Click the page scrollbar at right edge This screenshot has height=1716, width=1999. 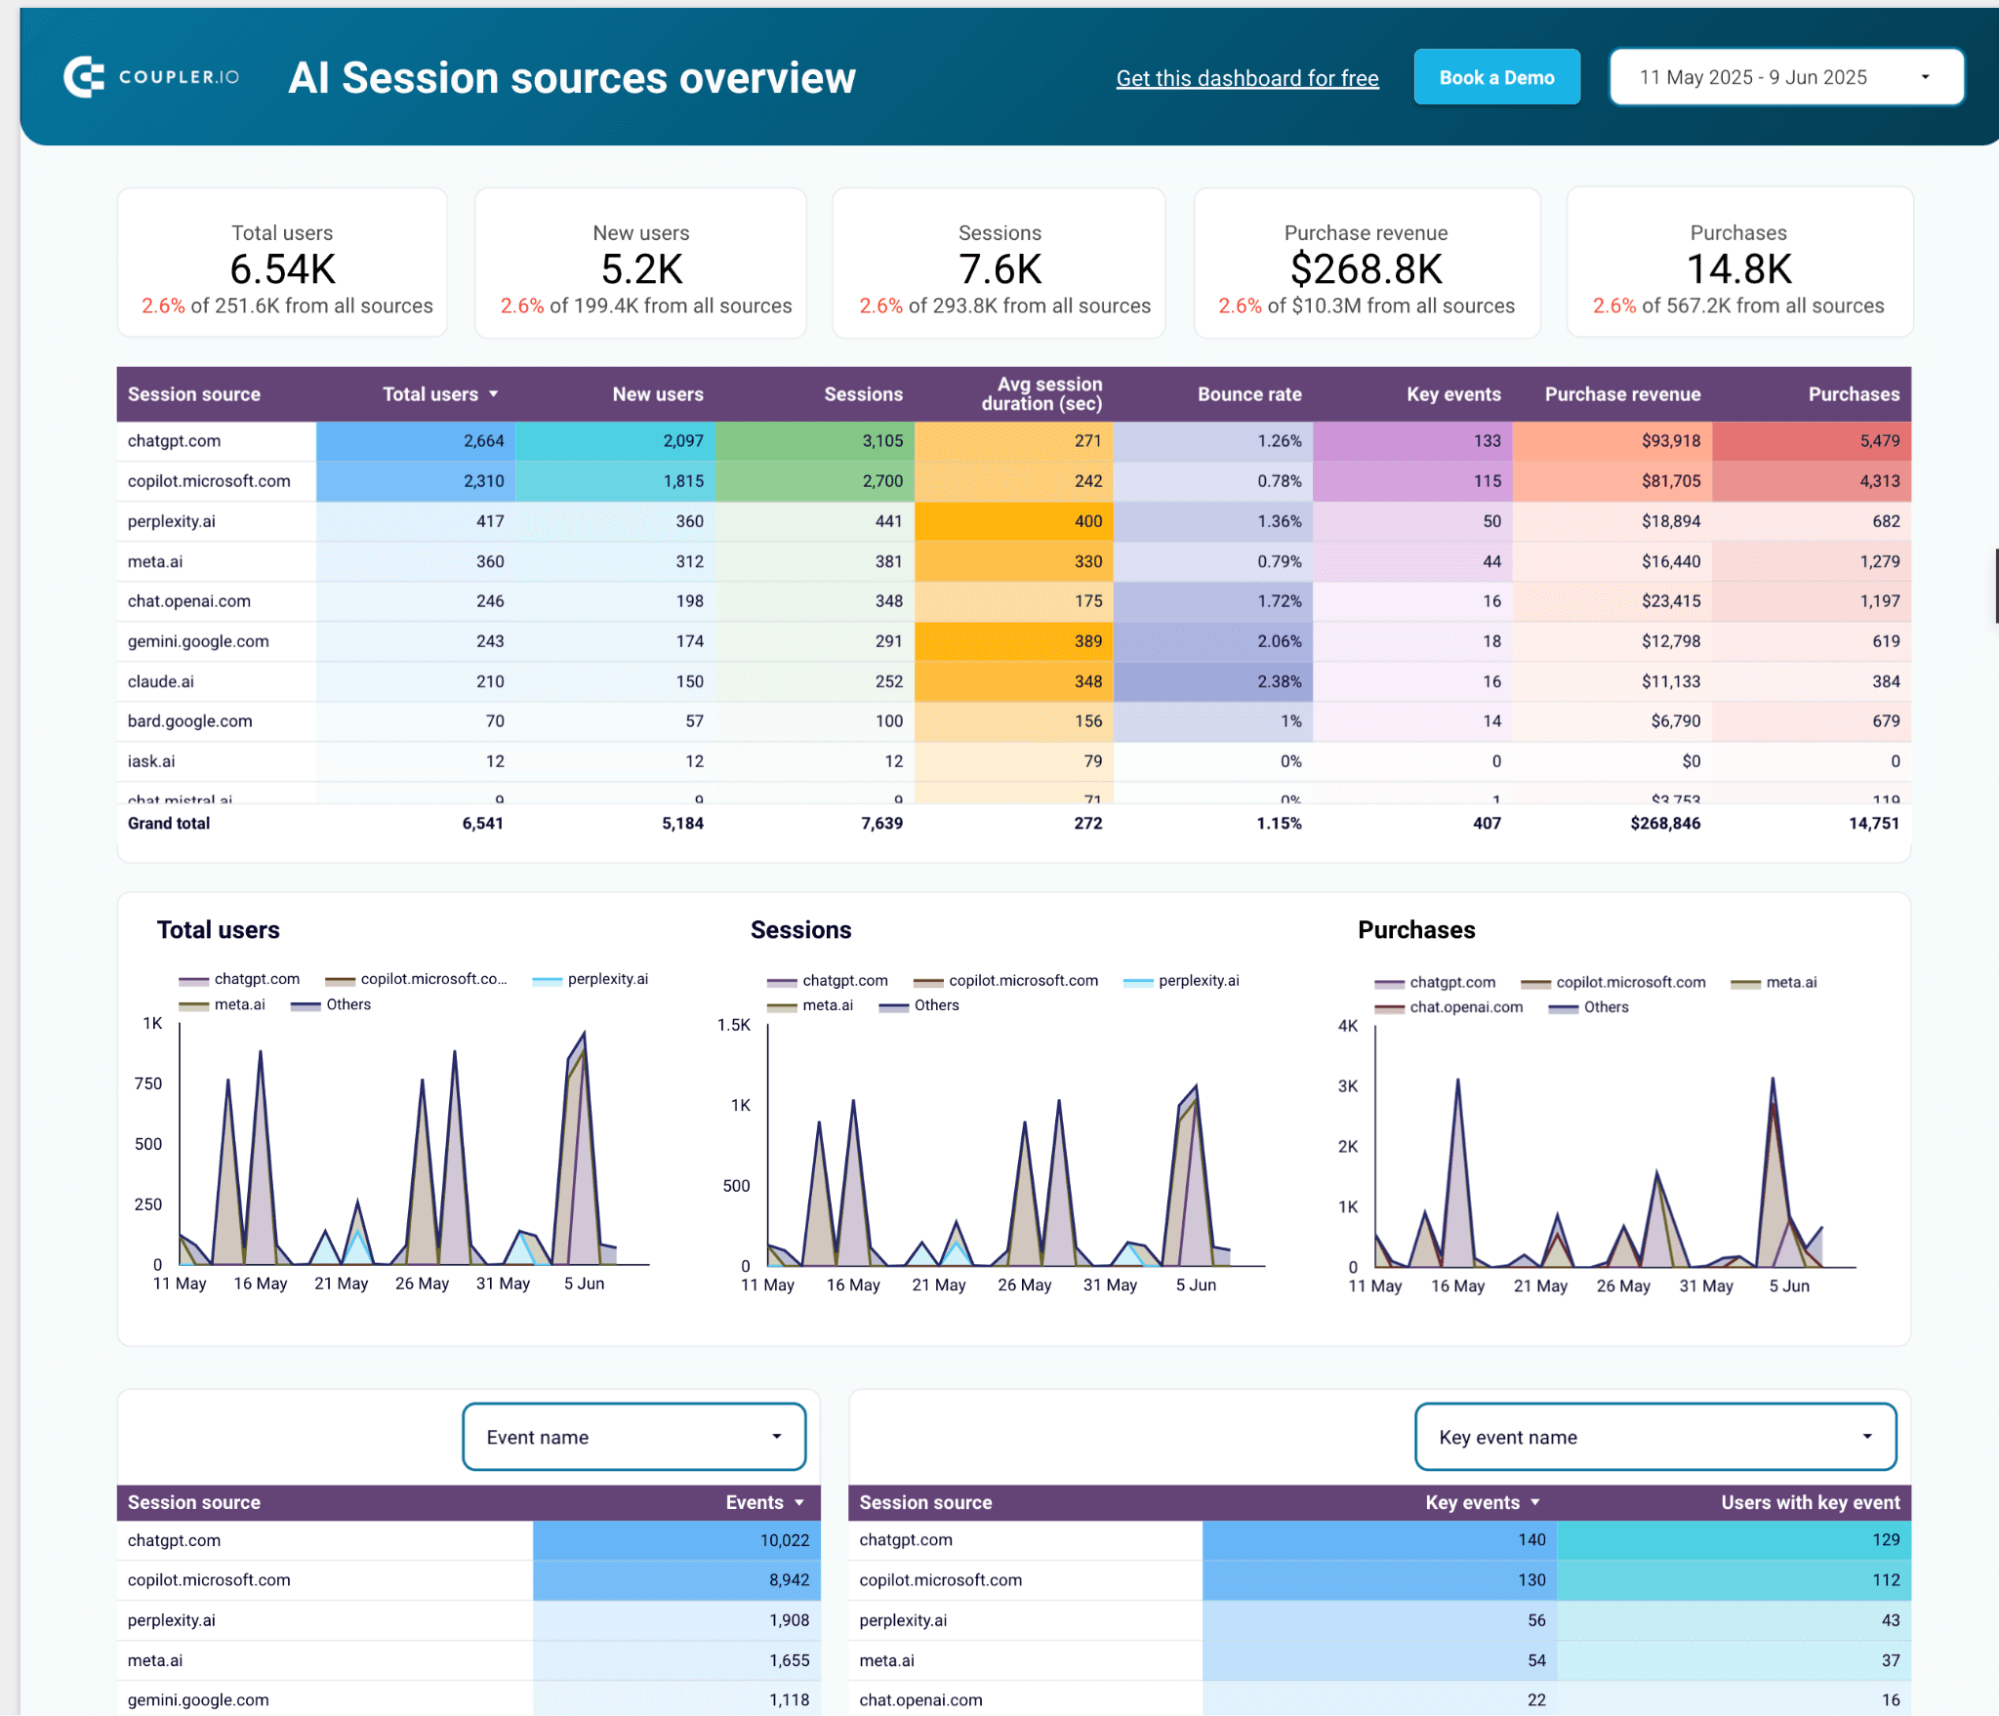[x=1996, y=586]
